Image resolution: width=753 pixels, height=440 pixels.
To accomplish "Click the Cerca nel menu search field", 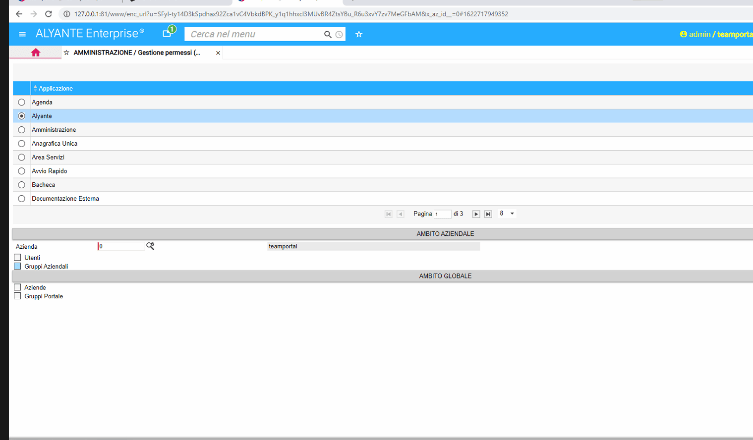I will click(255, 34).
